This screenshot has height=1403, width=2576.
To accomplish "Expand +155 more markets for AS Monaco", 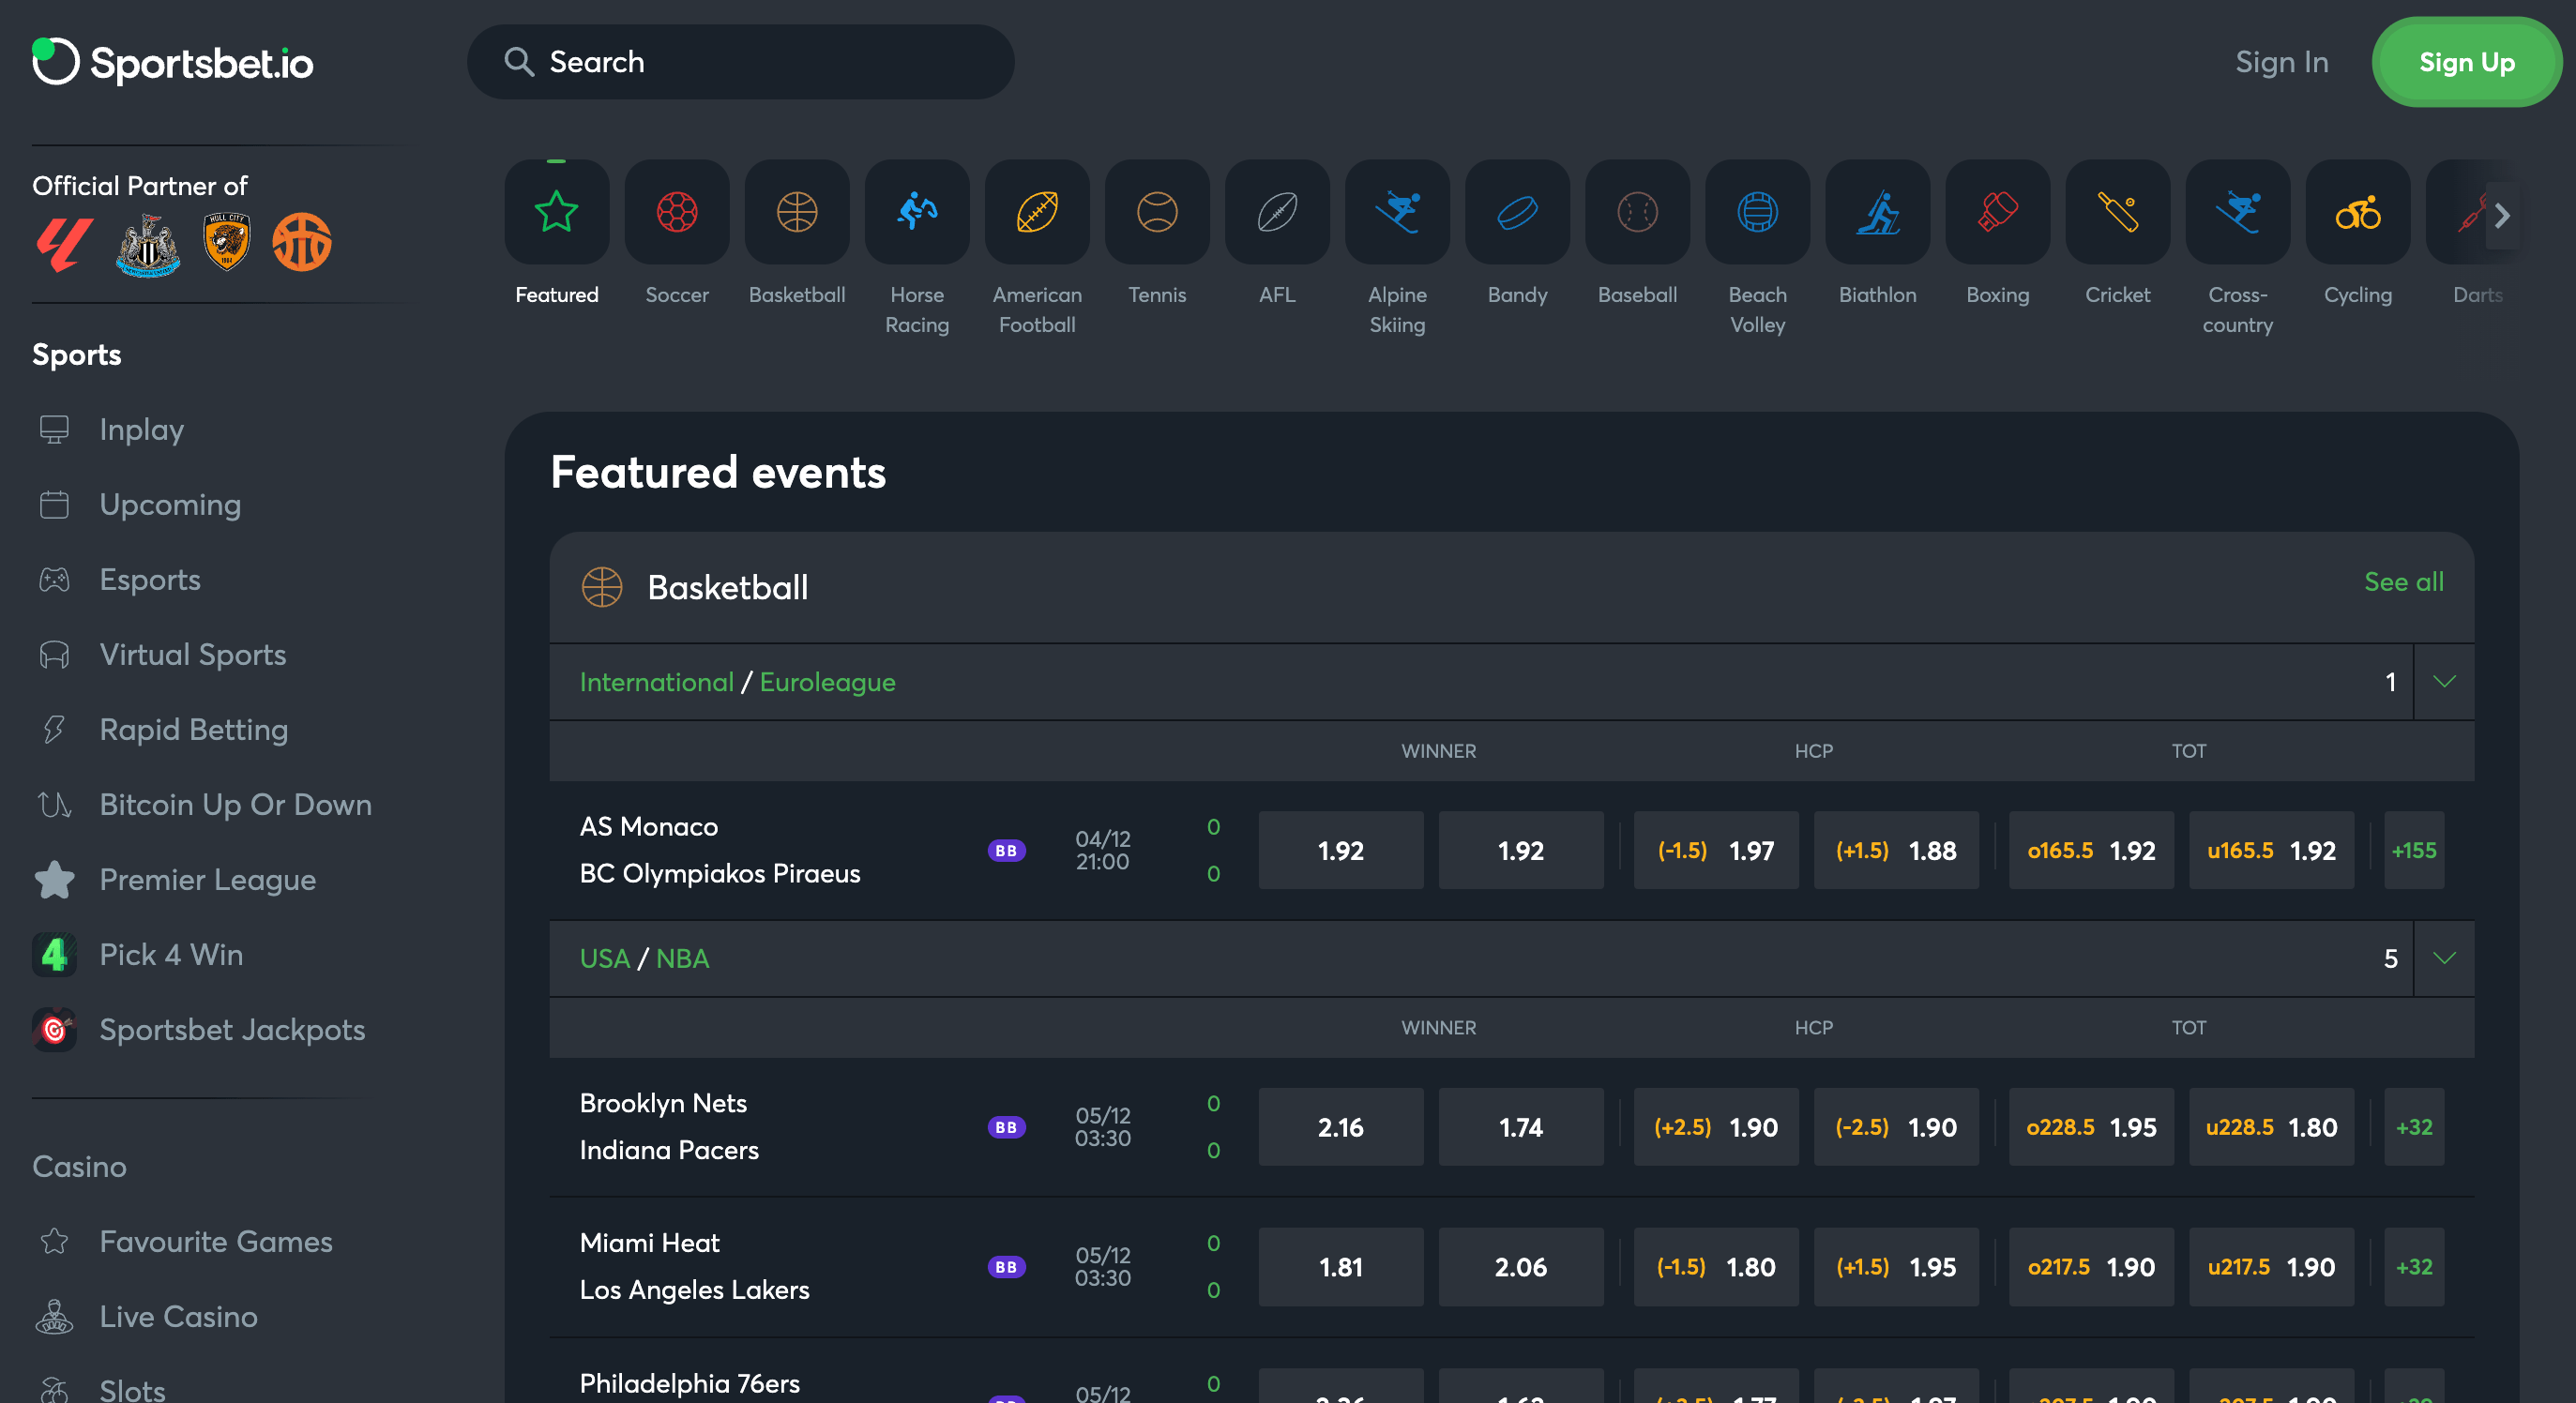I will point(2413,850).
